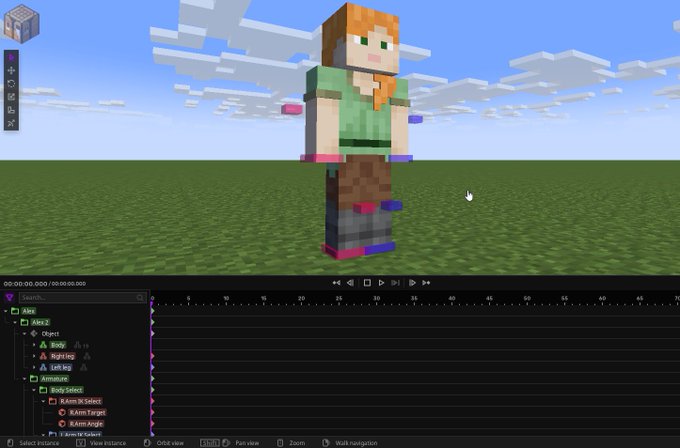Click the blue part icon beside Left leg
Screen dimensions: 680x448
pyautogui.click(x=43, y=367)
